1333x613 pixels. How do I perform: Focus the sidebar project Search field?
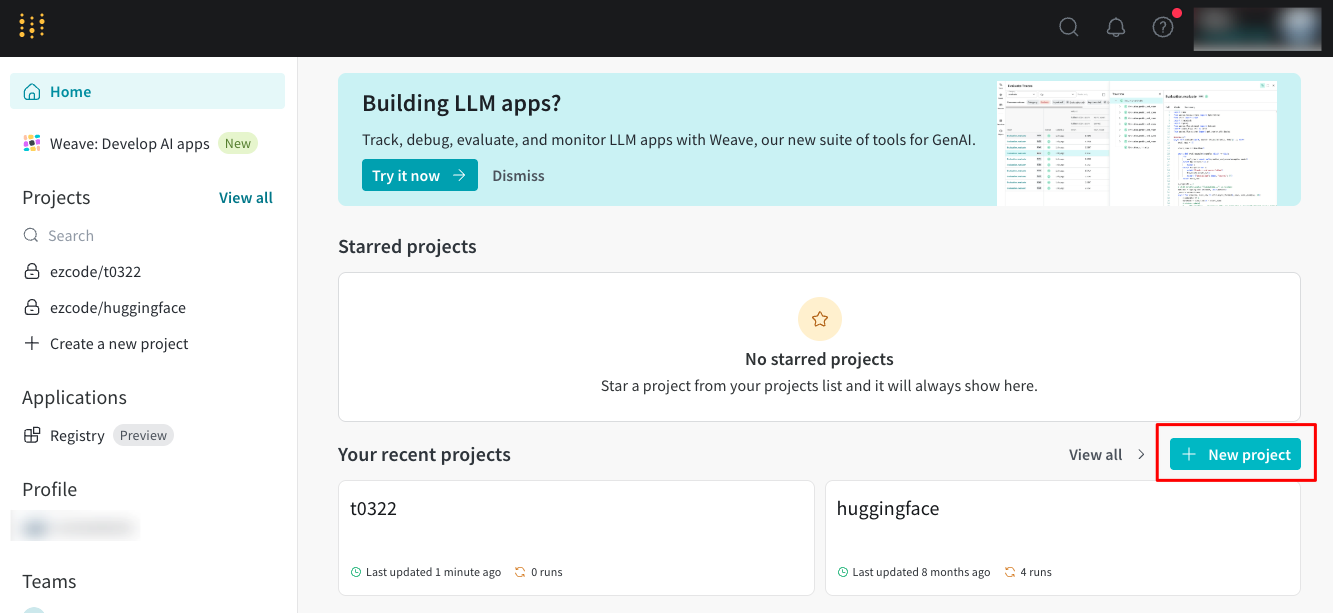pyautogui.click(x=148, y=235)
